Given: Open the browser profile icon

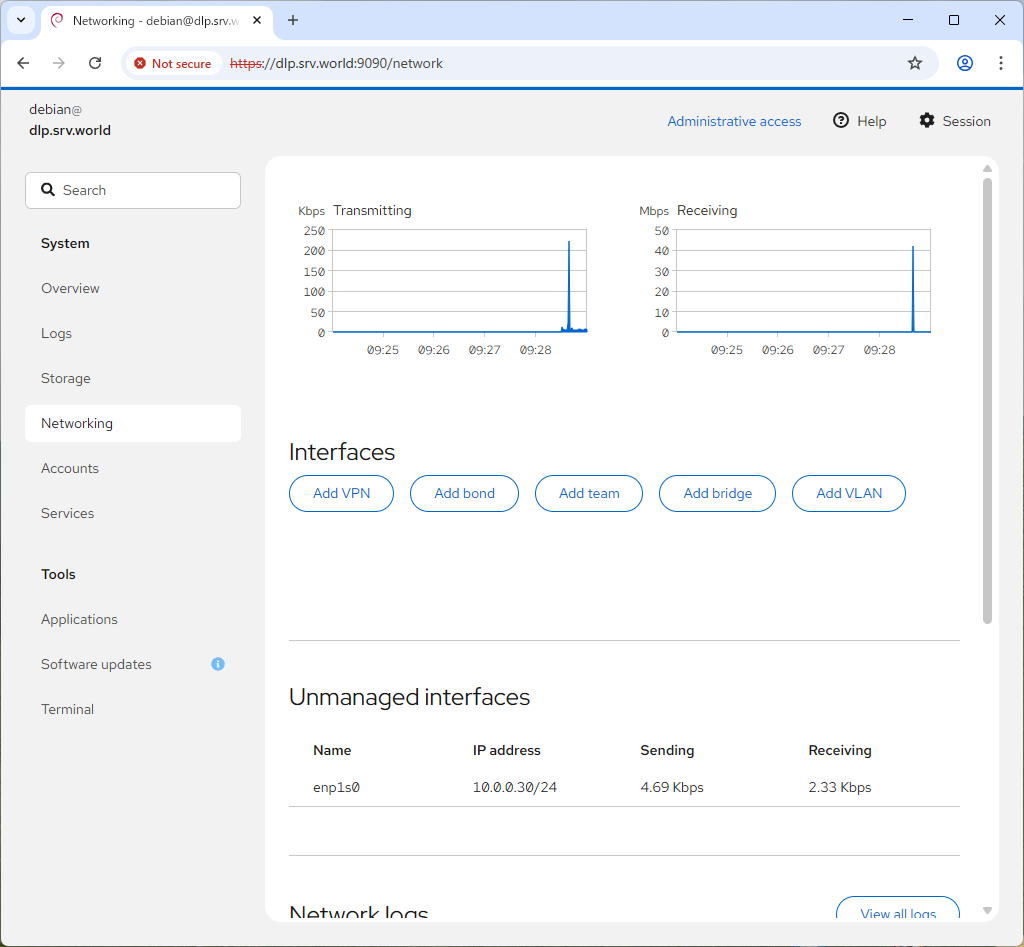Looking at the screenshot, I should [964, 63].
